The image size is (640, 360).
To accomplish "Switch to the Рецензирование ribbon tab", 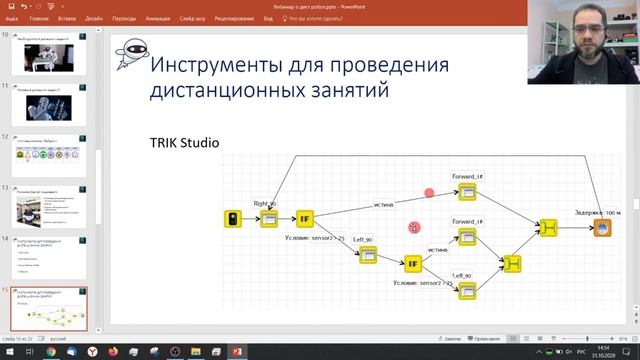I will coord(234,19).
